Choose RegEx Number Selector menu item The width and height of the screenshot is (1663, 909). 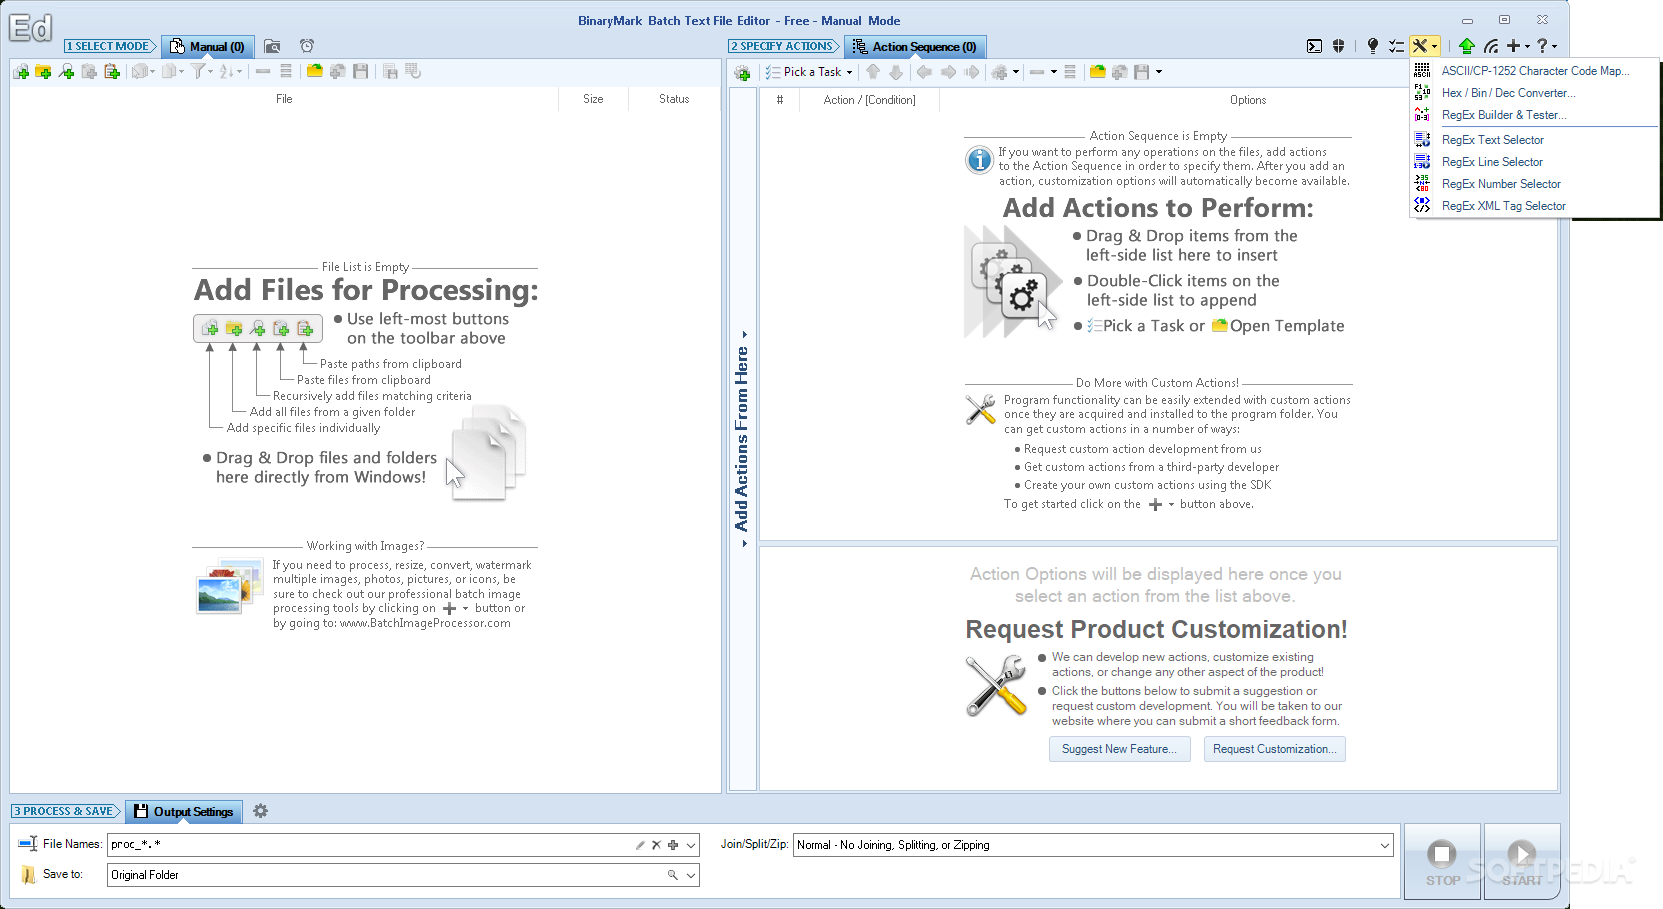[x=1535, y=184]
